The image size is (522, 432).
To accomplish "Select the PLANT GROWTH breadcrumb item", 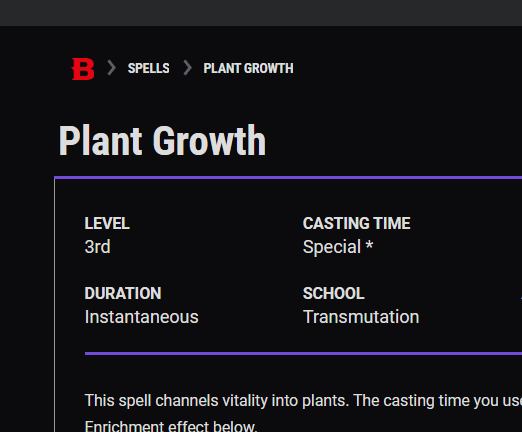I will tap(248, 68).
